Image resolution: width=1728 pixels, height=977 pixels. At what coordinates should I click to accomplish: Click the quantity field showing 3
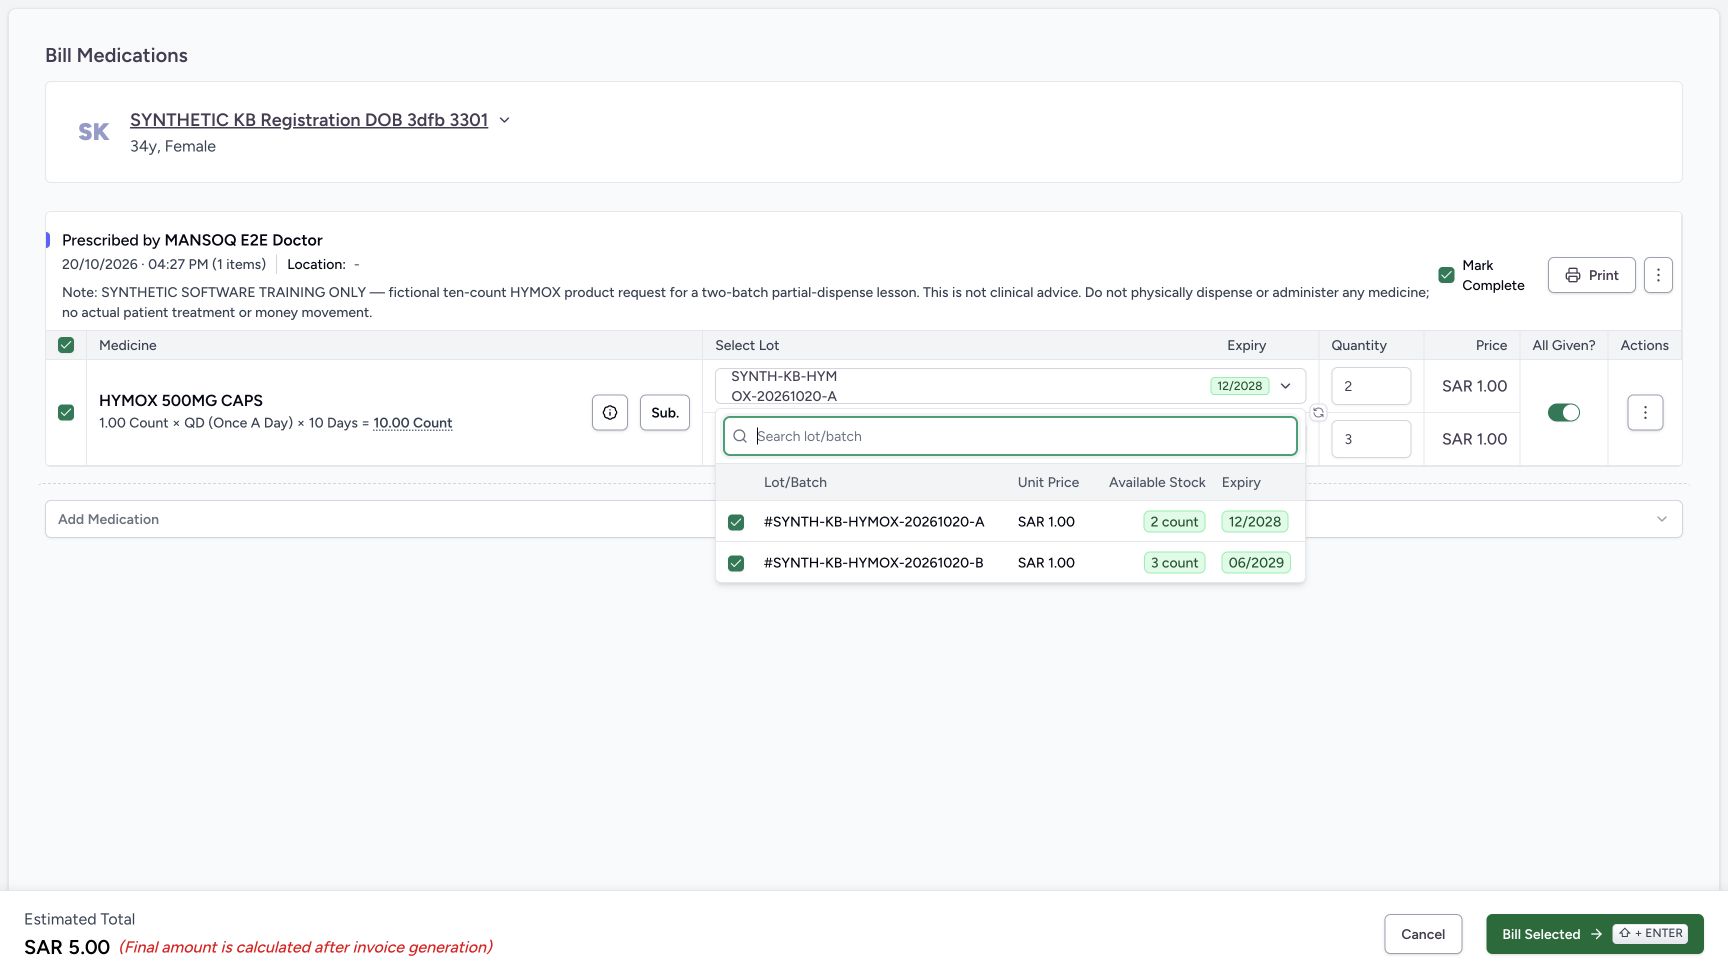(x=1371, y=439)
